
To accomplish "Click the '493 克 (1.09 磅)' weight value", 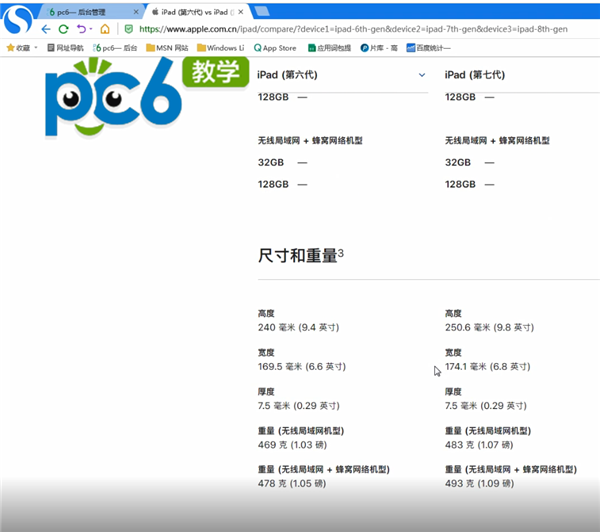I will 479,483.
